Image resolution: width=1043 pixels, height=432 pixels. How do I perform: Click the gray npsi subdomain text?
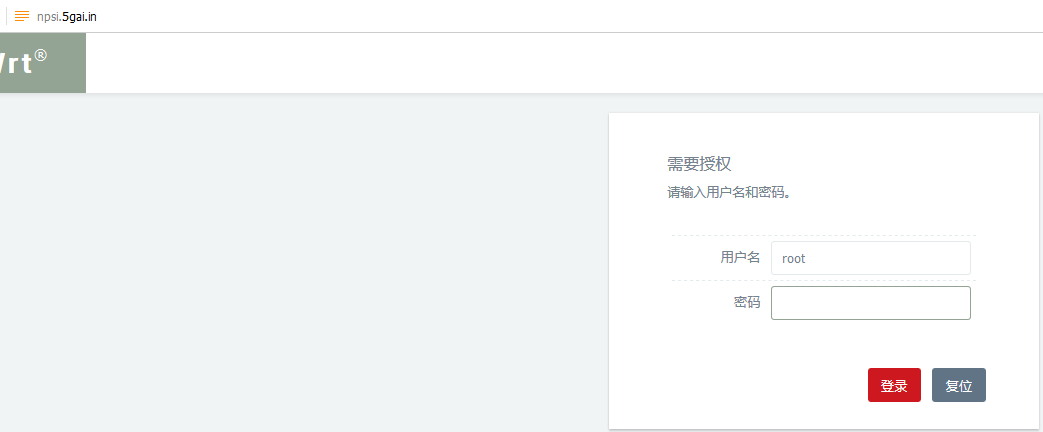tap(49, 17)
